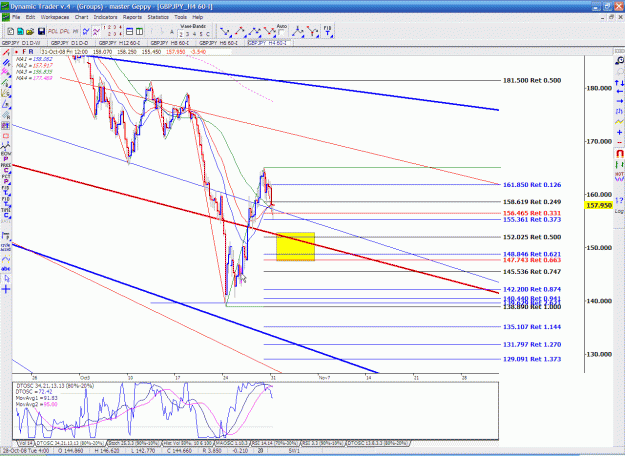The image size is (625, 456).
Task: Switch to GBPJPY H8 60-I tab
Action: point(169,43)
